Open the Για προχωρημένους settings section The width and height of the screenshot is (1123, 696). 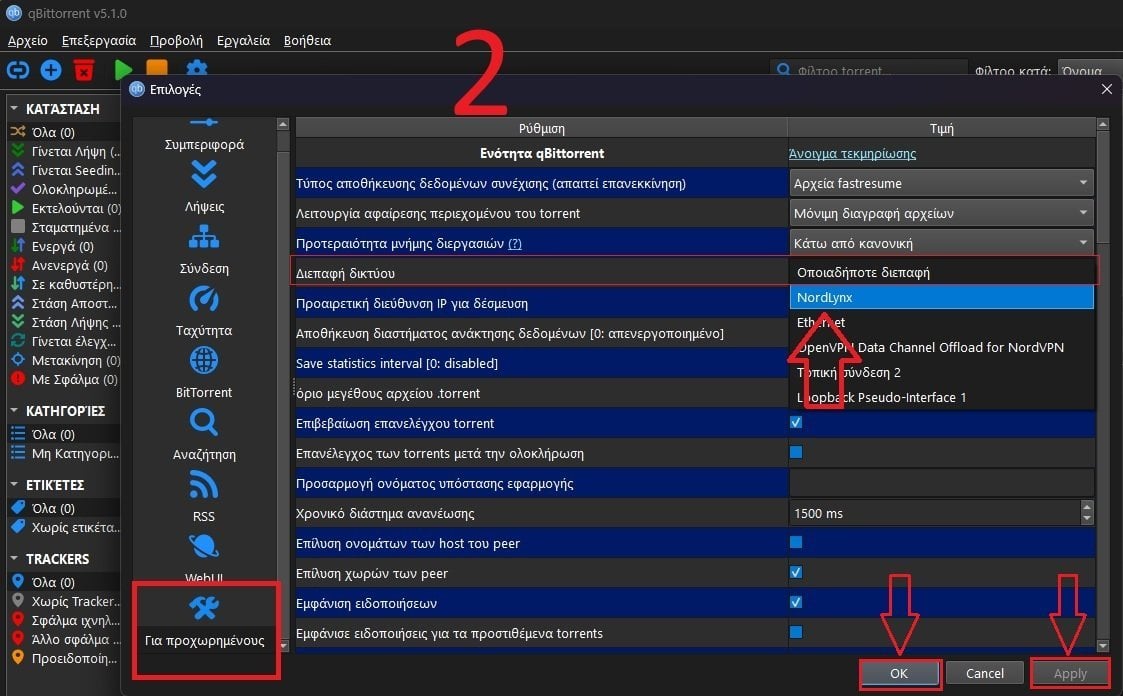click(204, 621)
